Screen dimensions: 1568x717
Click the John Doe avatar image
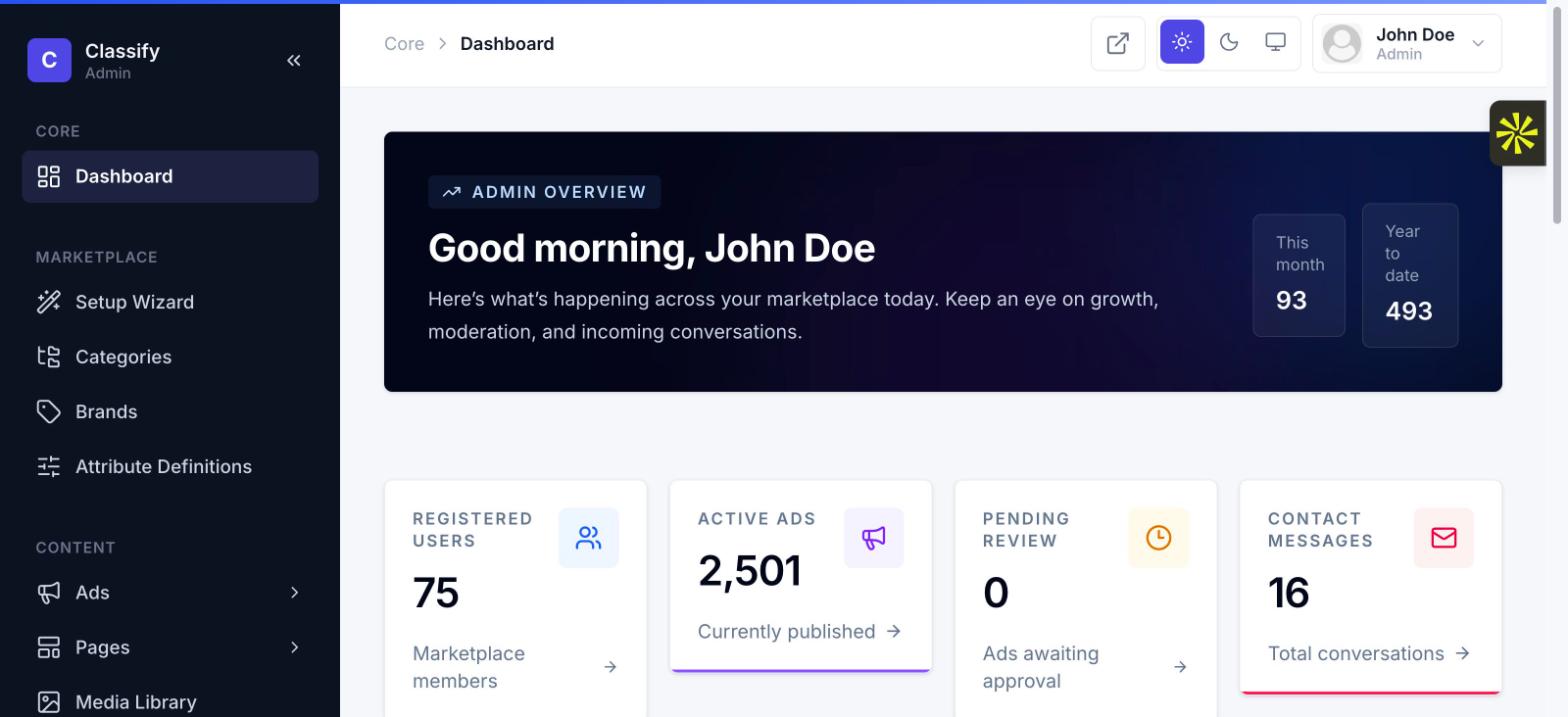tap(1342, 44)
